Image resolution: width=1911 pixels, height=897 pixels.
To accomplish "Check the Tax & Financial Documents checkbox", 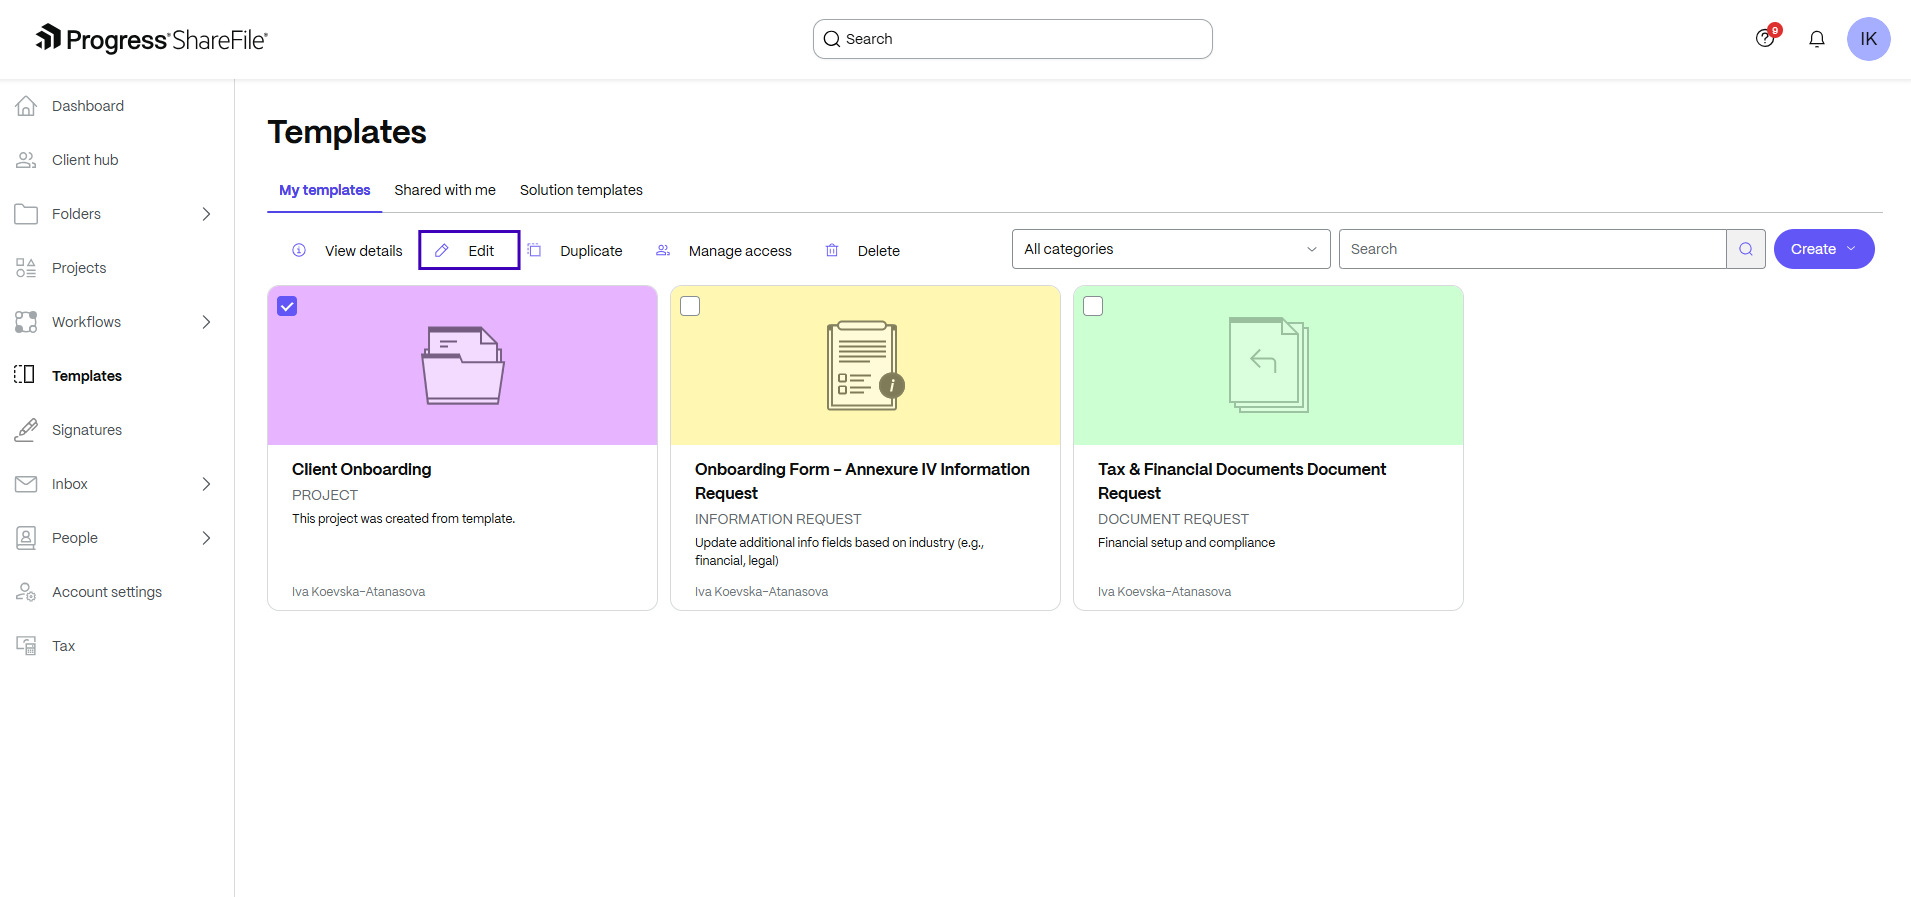I will 1093,306.
